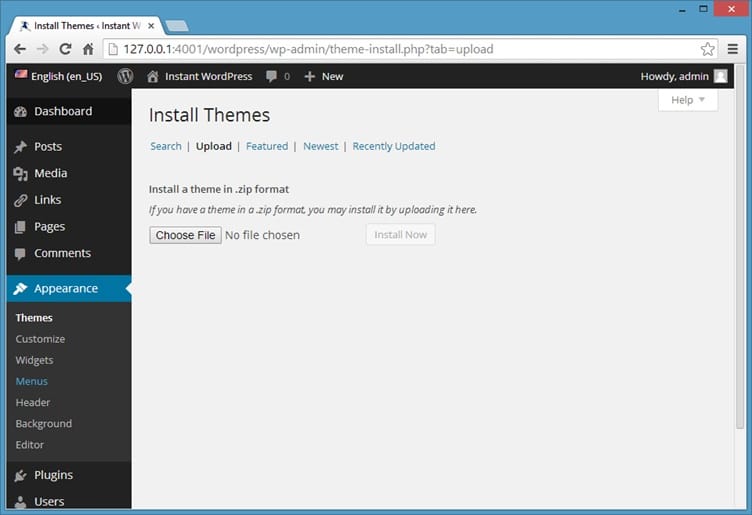Click the Choose File button

185,235
